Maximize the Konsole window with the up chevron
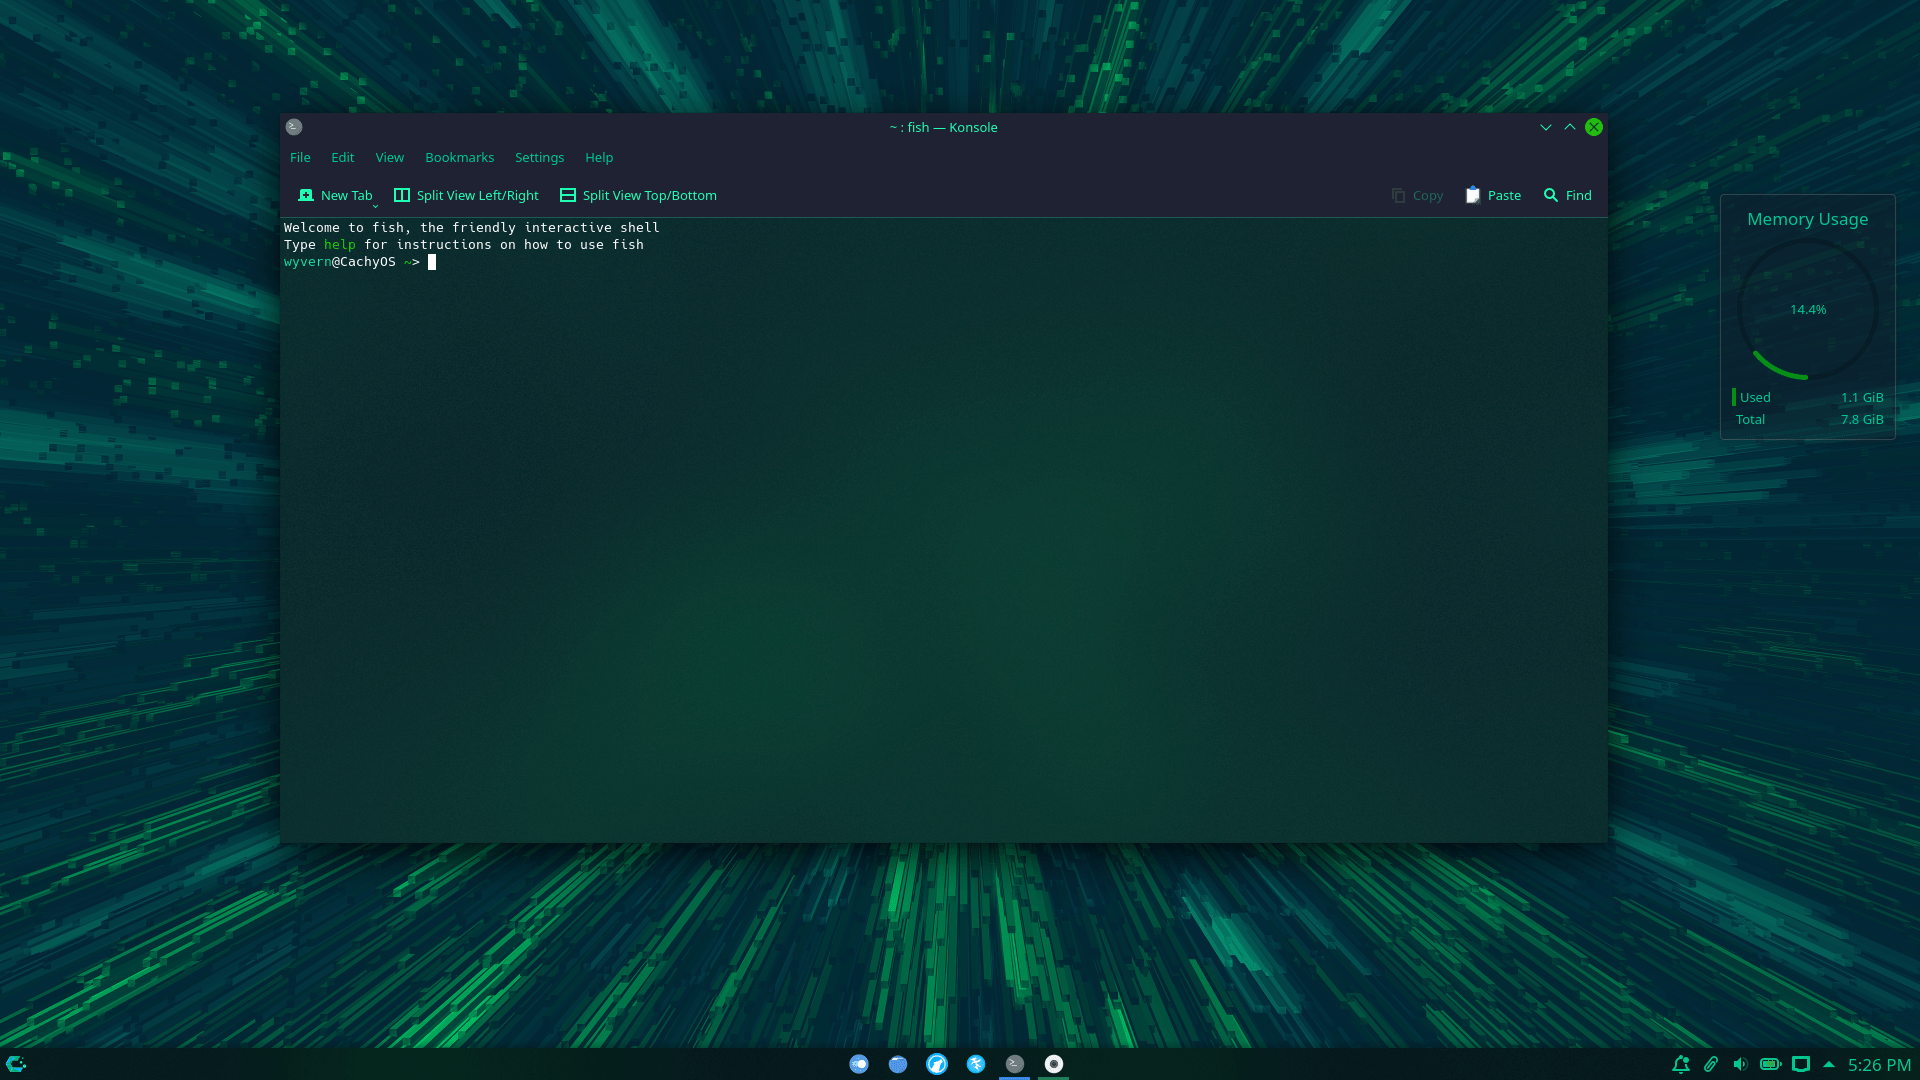The width and height of the screenshot is (1920, 1080). [1570, 127]
